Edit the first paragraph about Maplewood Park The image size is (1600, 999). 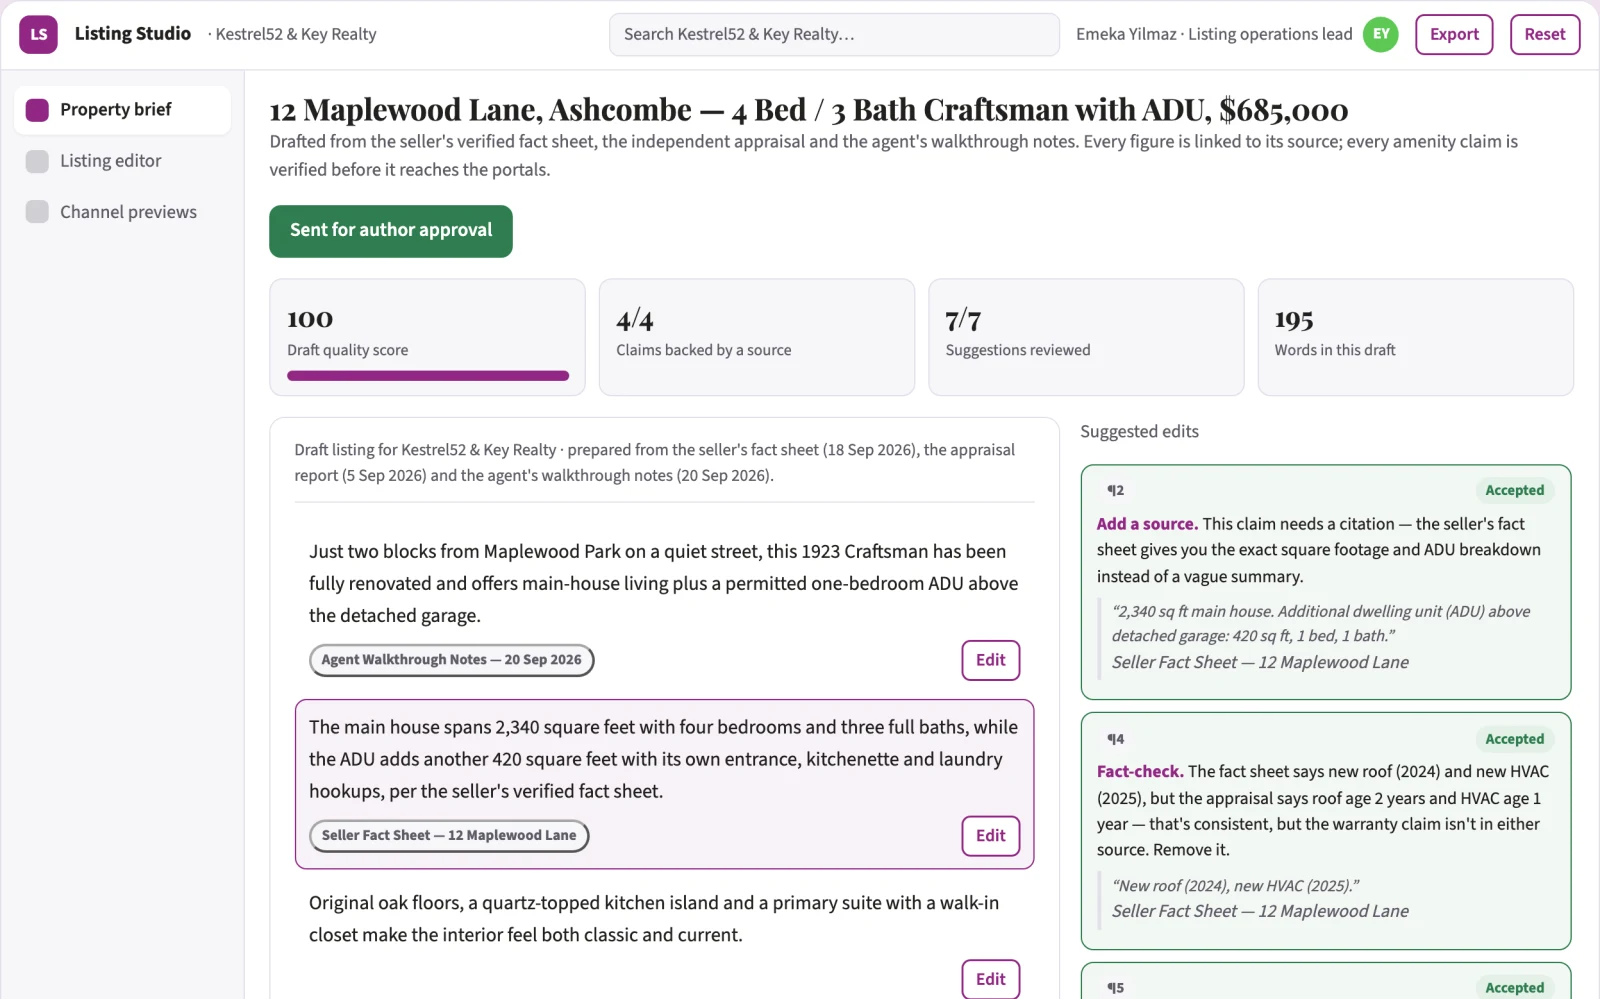click(991, 660)
